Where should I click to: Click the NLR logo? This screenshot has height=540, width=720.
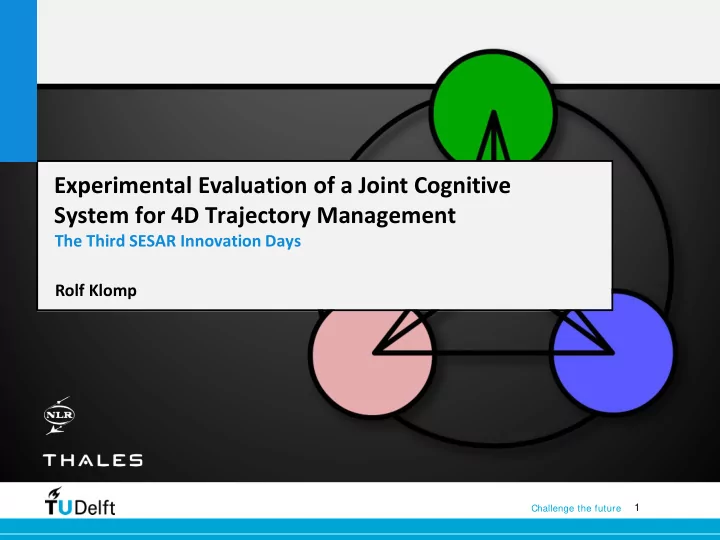[x=59, y=415]
